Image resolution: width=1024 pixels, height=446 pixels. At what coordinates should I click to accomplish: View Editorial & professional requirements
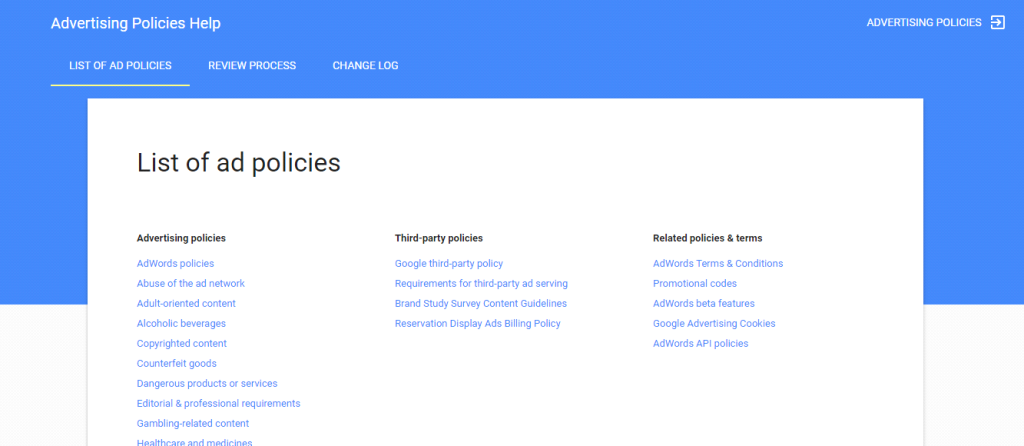[x=218, y=404]
